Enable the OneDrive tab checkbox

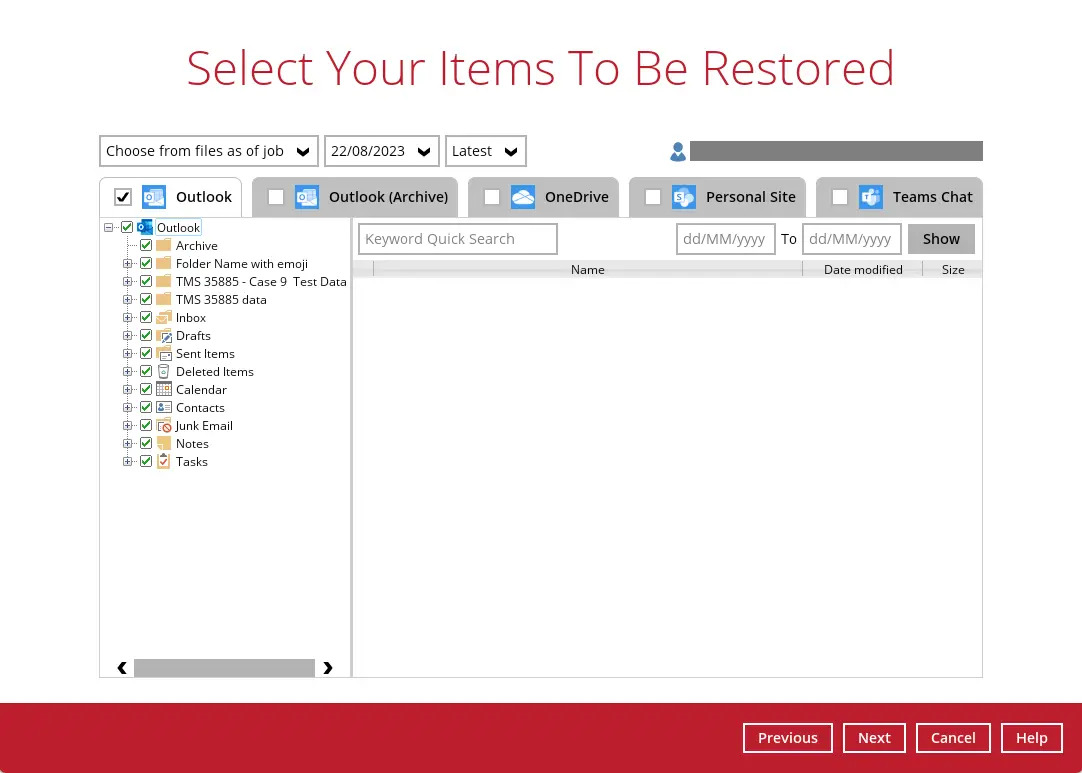pos(492,197)
